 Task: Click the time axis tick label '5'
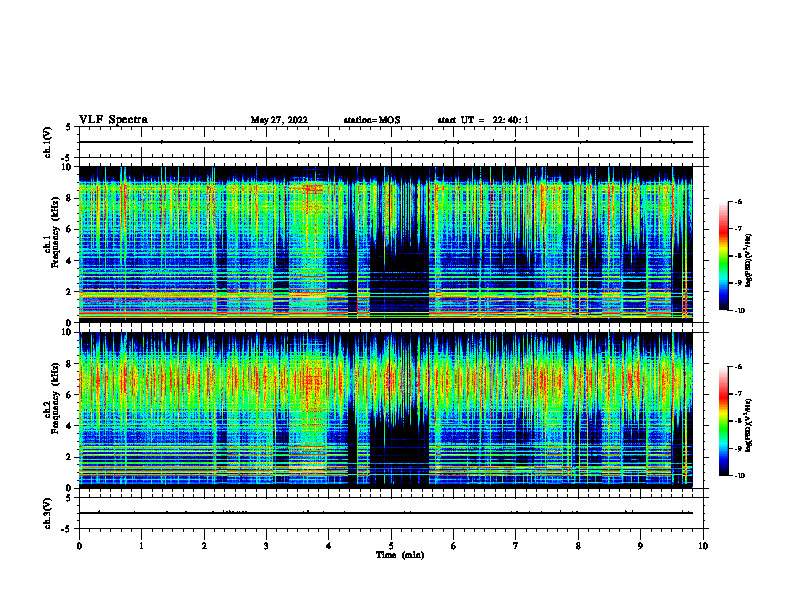tap(391, 546)
